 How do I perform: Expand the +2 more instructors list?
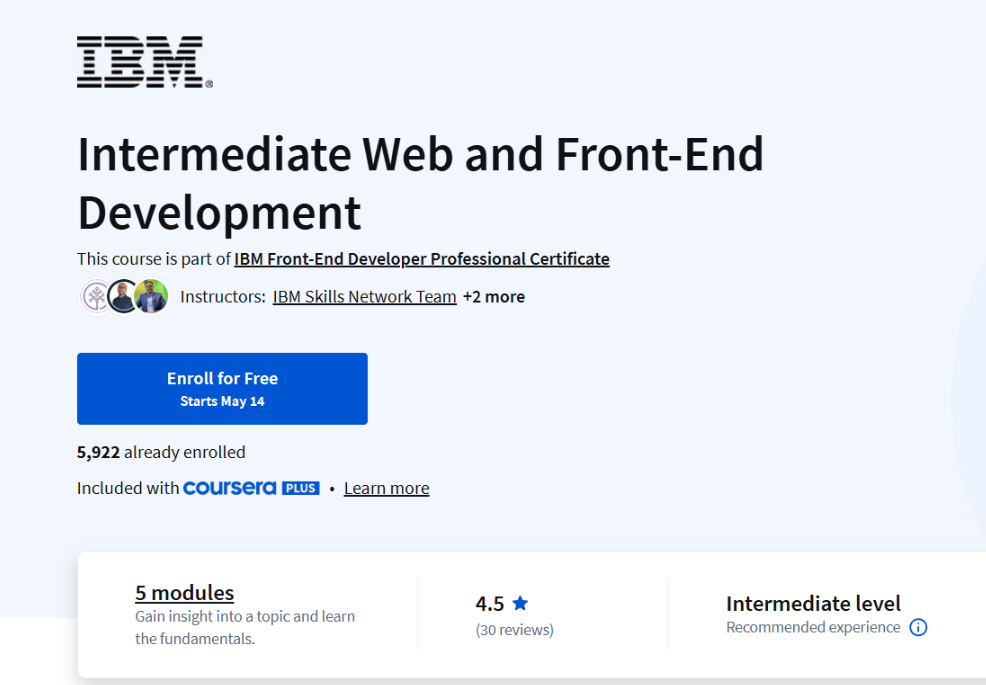click(x=493, y=296)
